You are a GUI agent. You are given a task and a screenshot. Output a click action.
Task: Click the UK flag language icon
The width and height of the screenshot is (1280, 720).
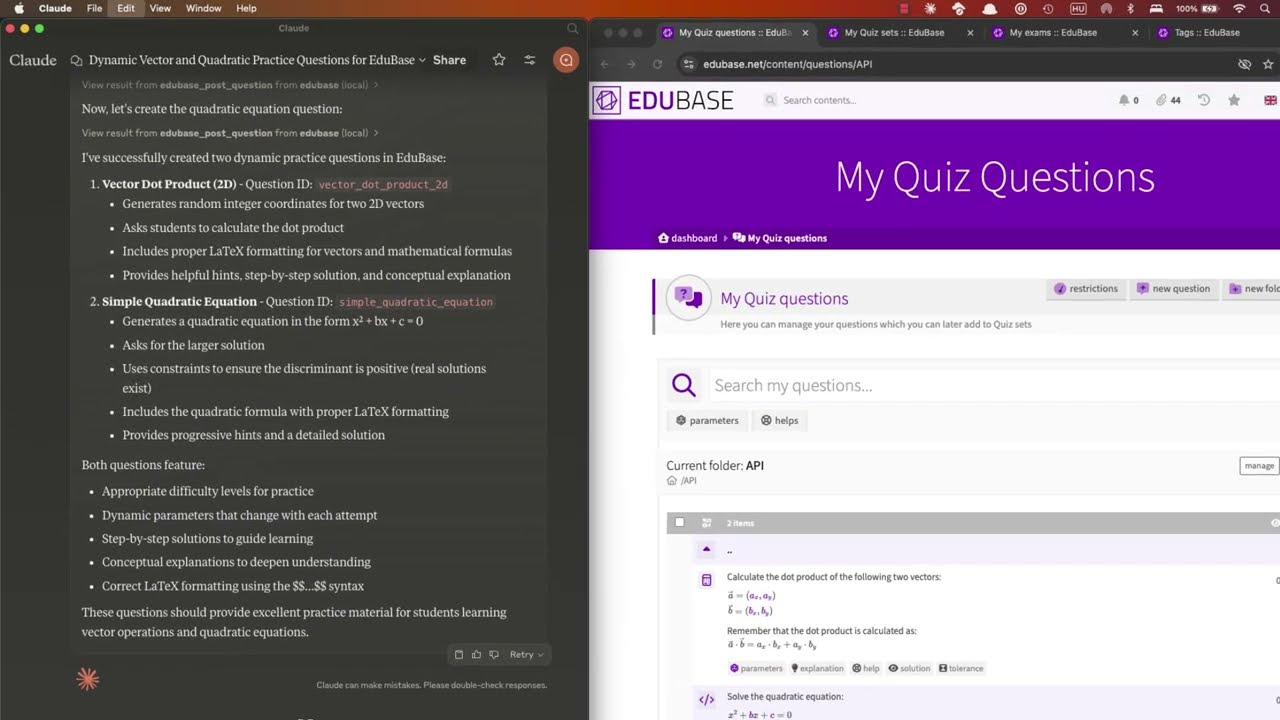[1270, 100]
